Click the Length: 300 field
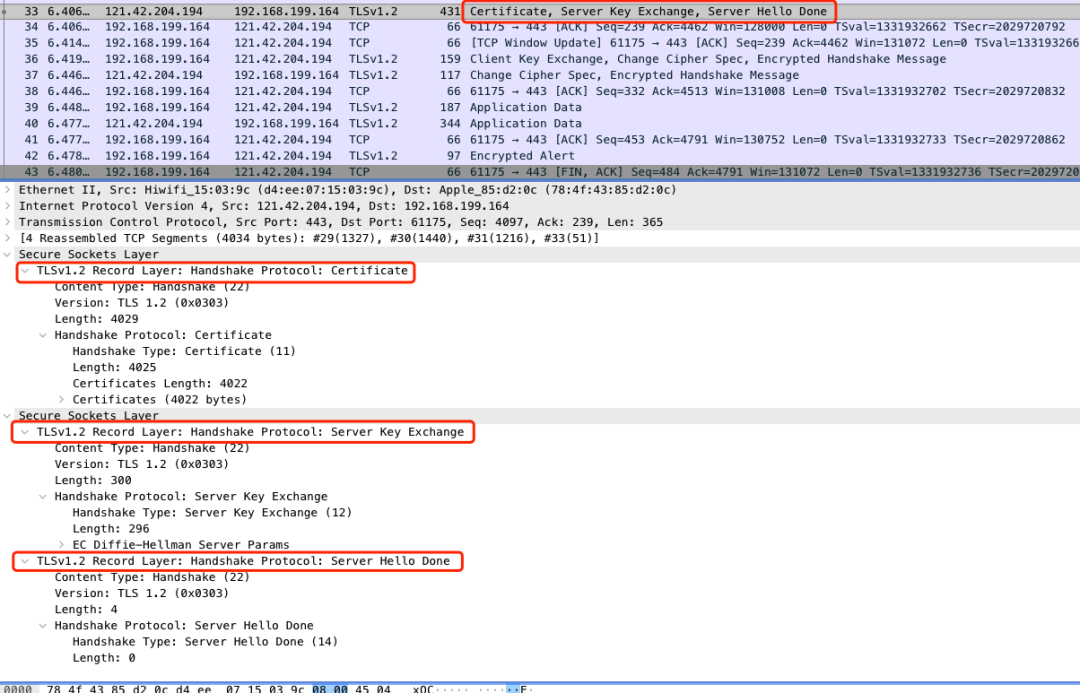 (93, 480)
